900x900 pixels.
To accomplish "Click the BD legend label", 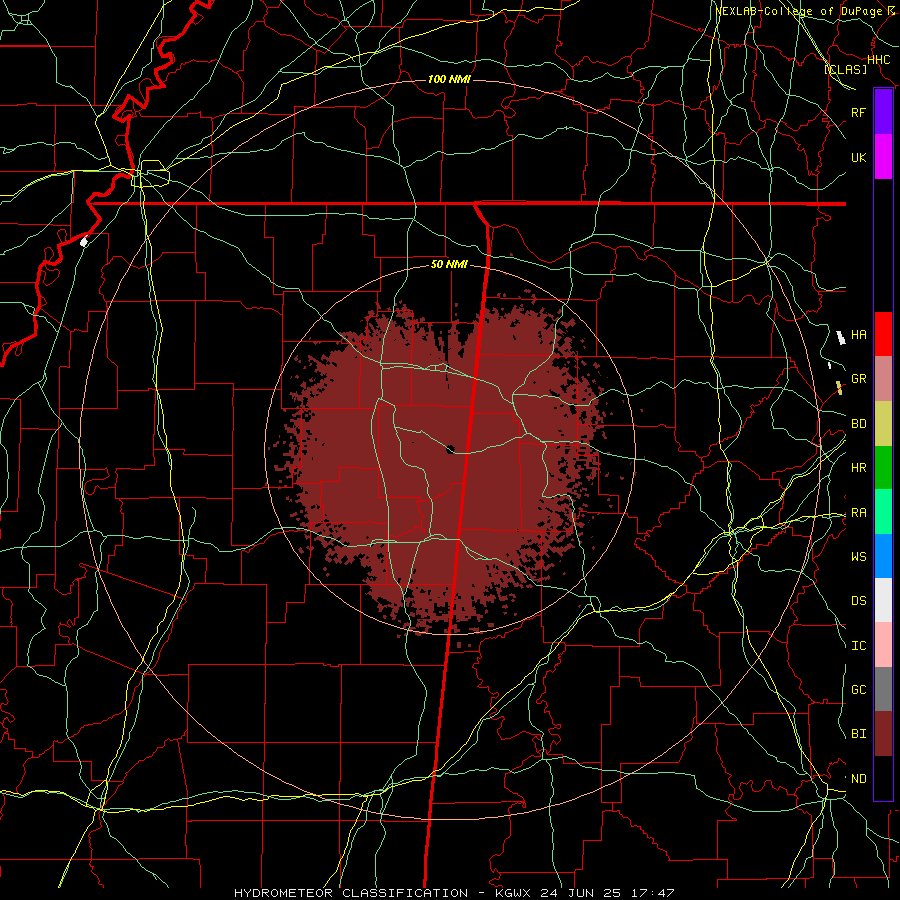I will click(858, 424).
